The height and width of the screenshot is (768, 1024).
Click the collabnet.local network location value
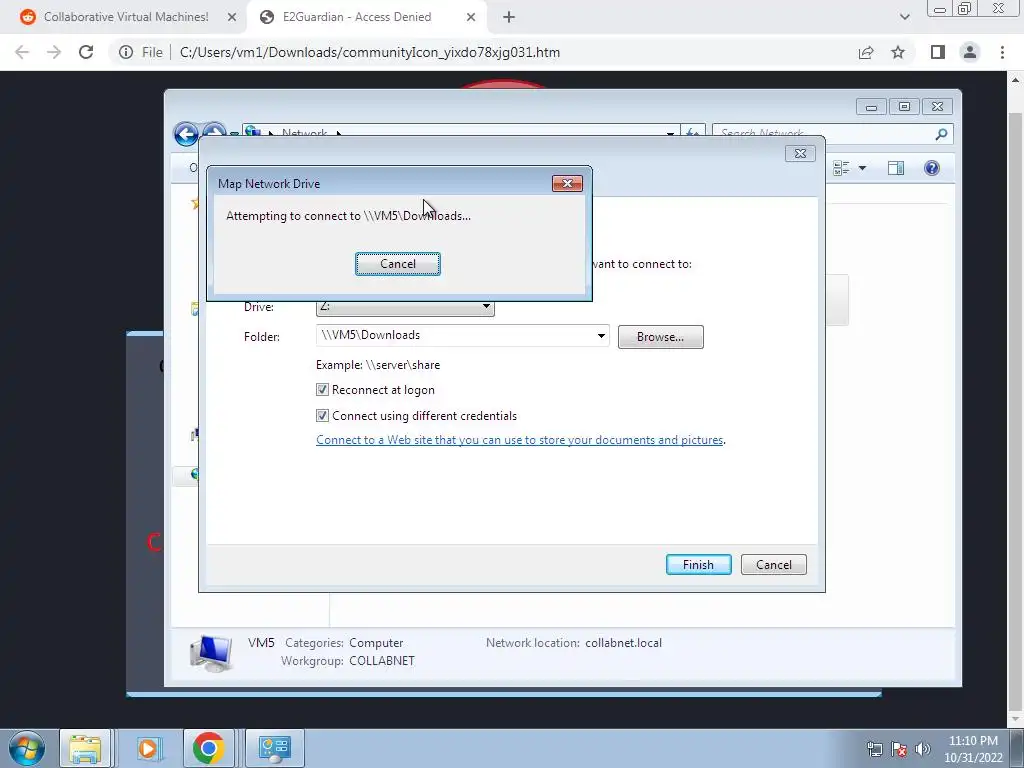(x=624, y=643)
